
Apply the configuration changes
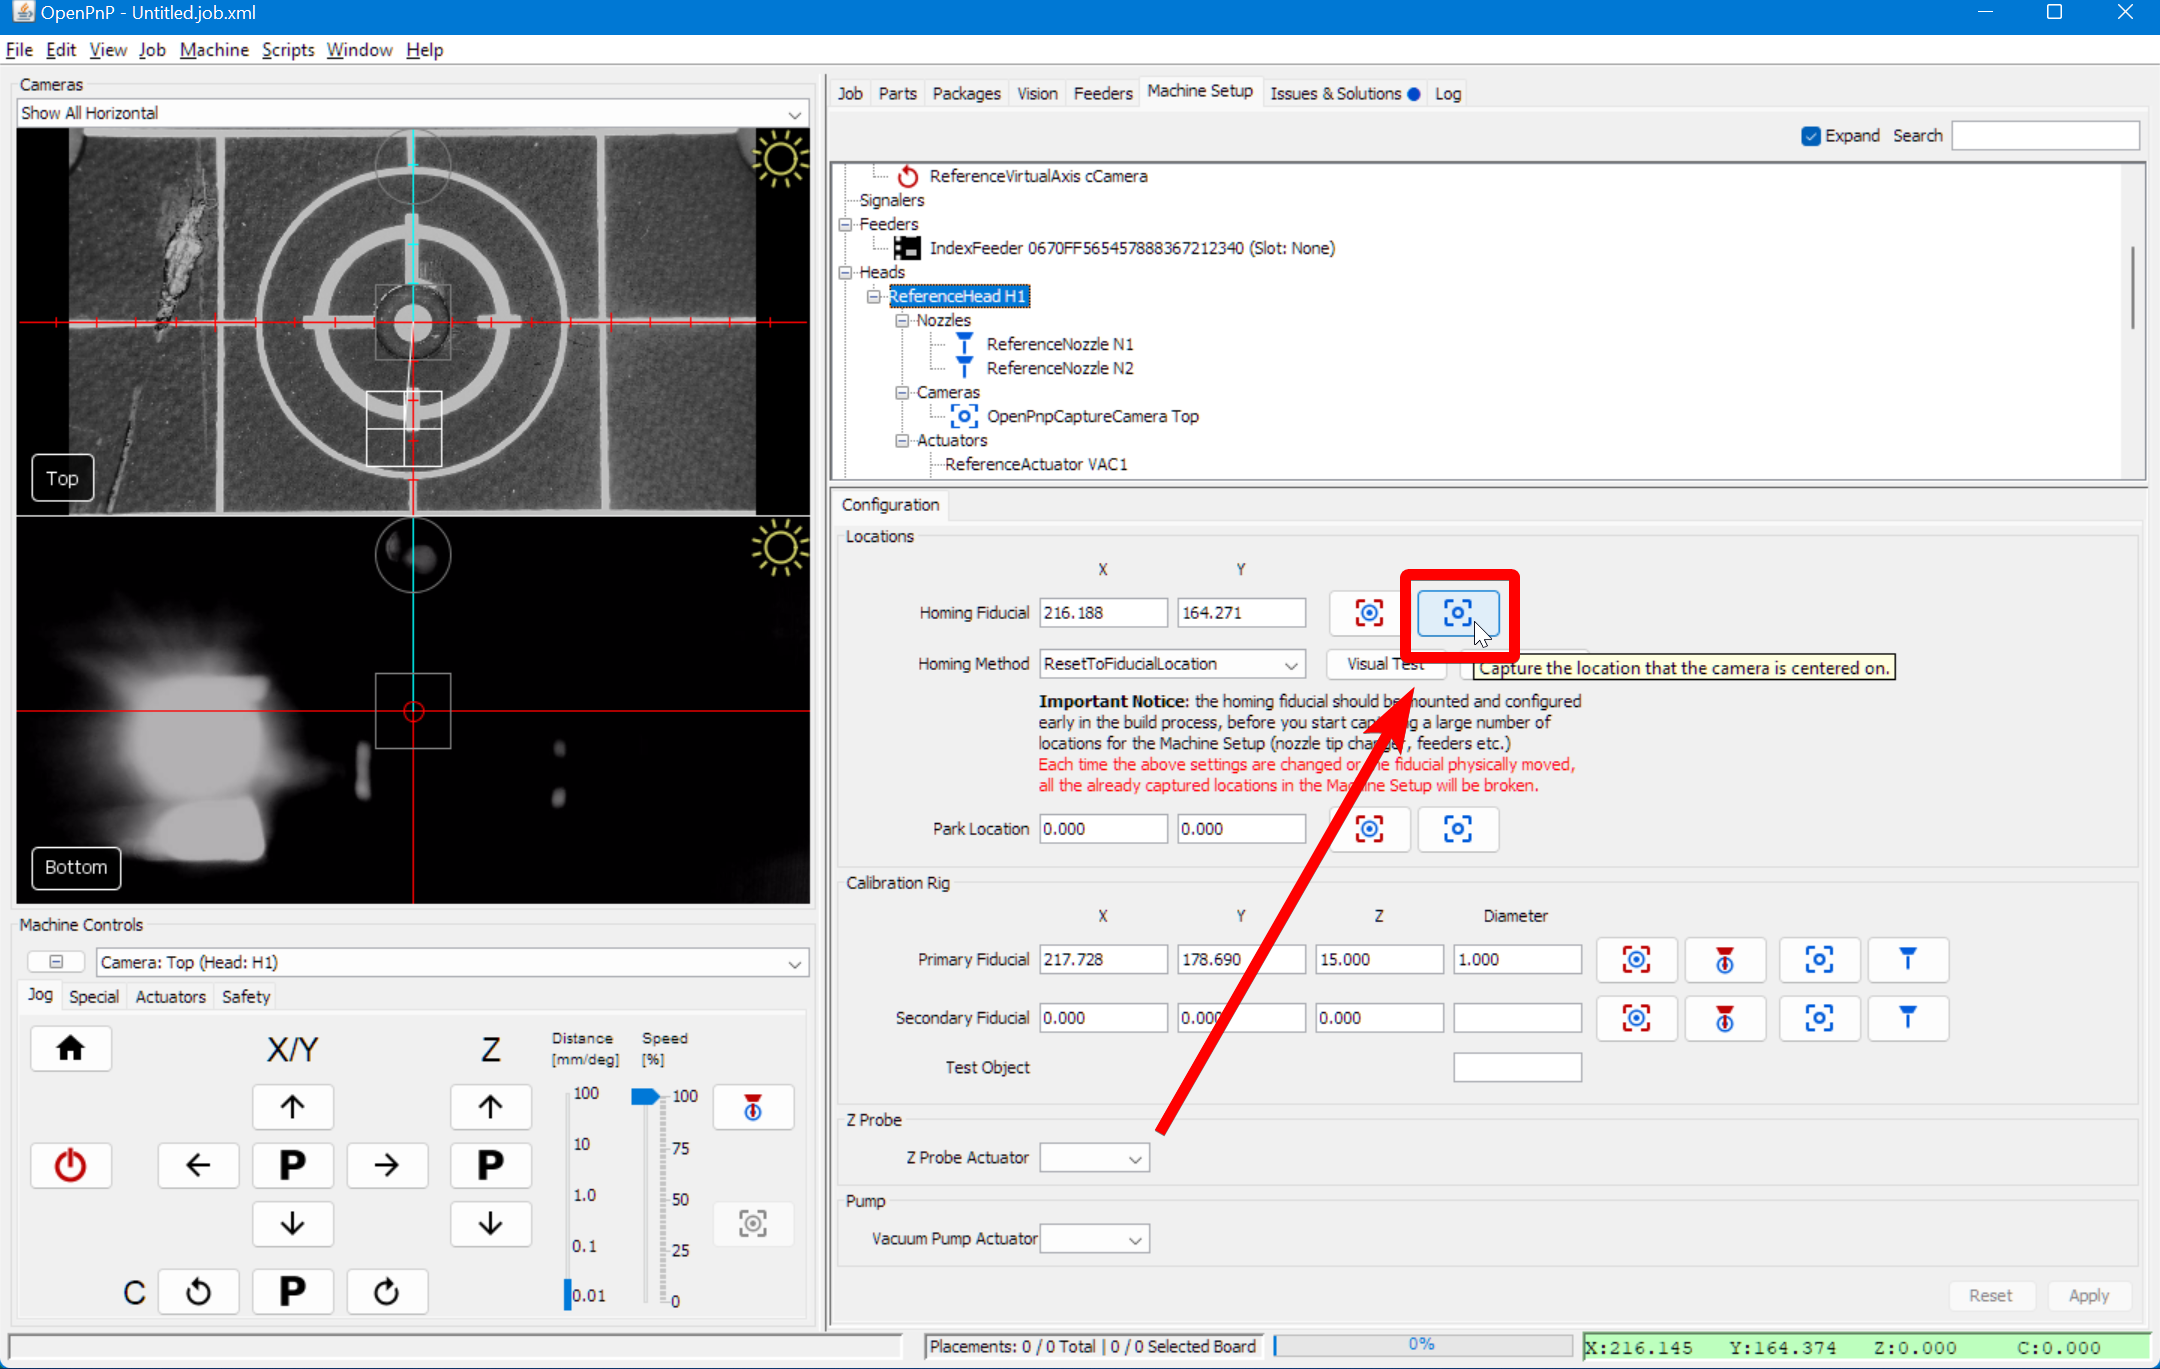2089,1295
